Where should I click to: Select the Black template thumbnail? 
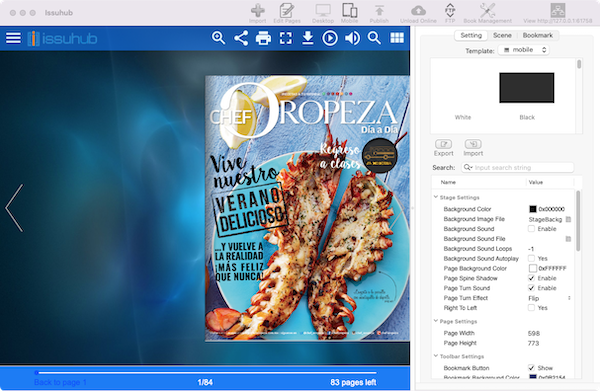click(527, 88)
